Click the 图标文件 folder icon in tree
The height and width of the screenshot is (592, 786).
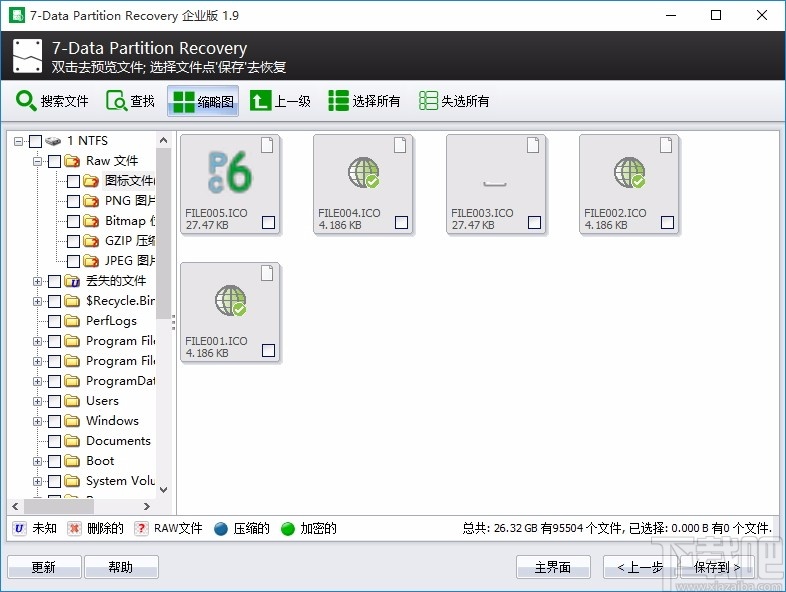(91, 181)
